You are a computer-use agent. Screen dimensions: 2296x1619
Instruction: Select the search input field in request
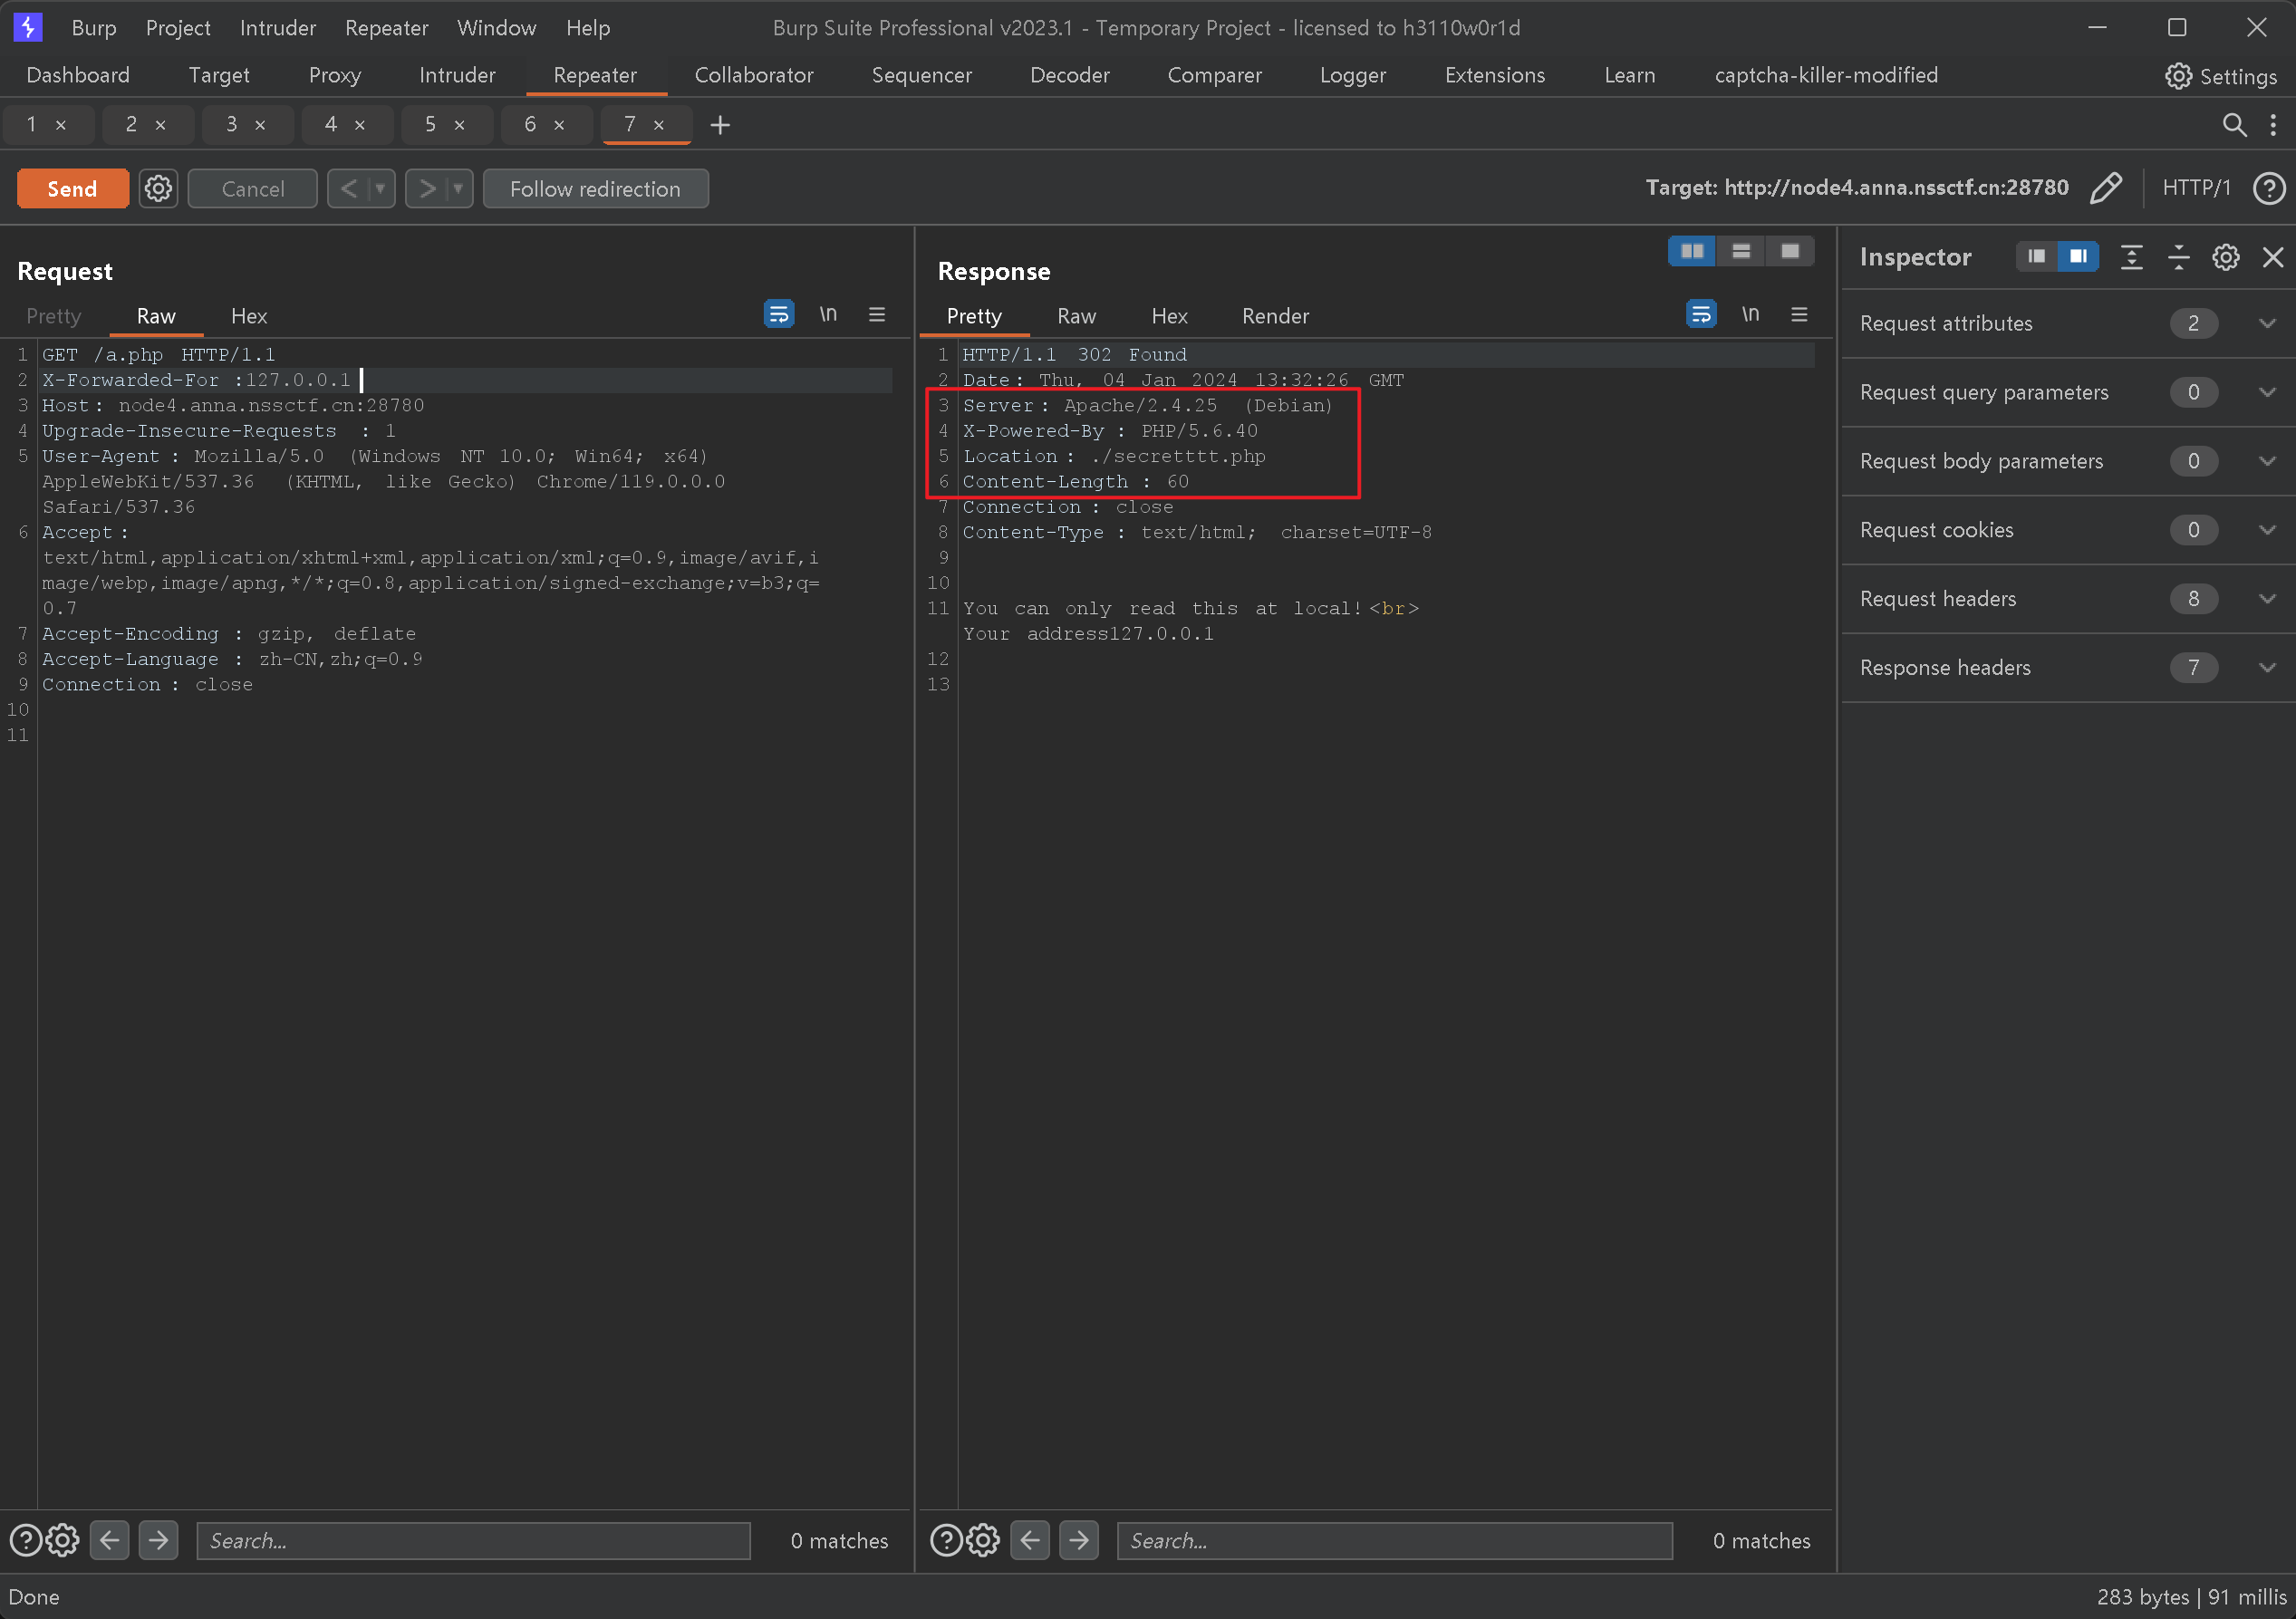(473, 1538)
